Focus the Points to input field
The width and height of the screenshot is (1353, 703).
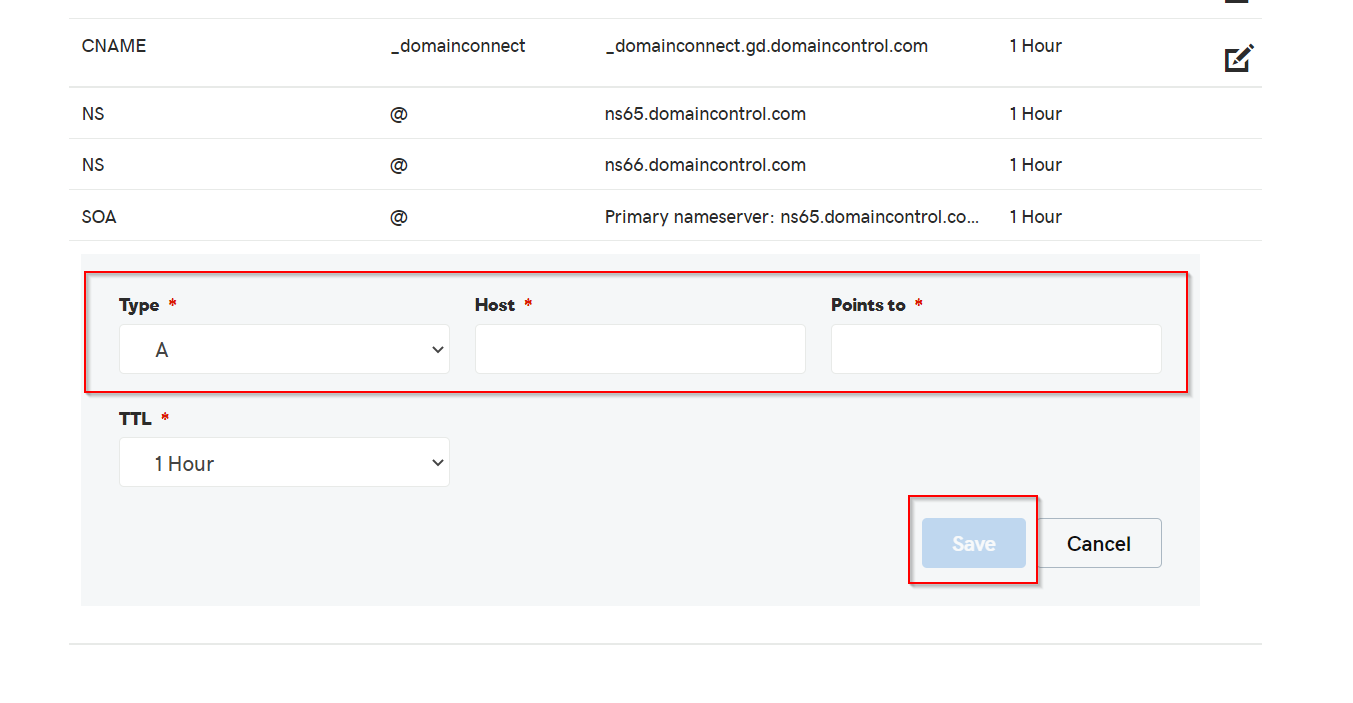996,349
